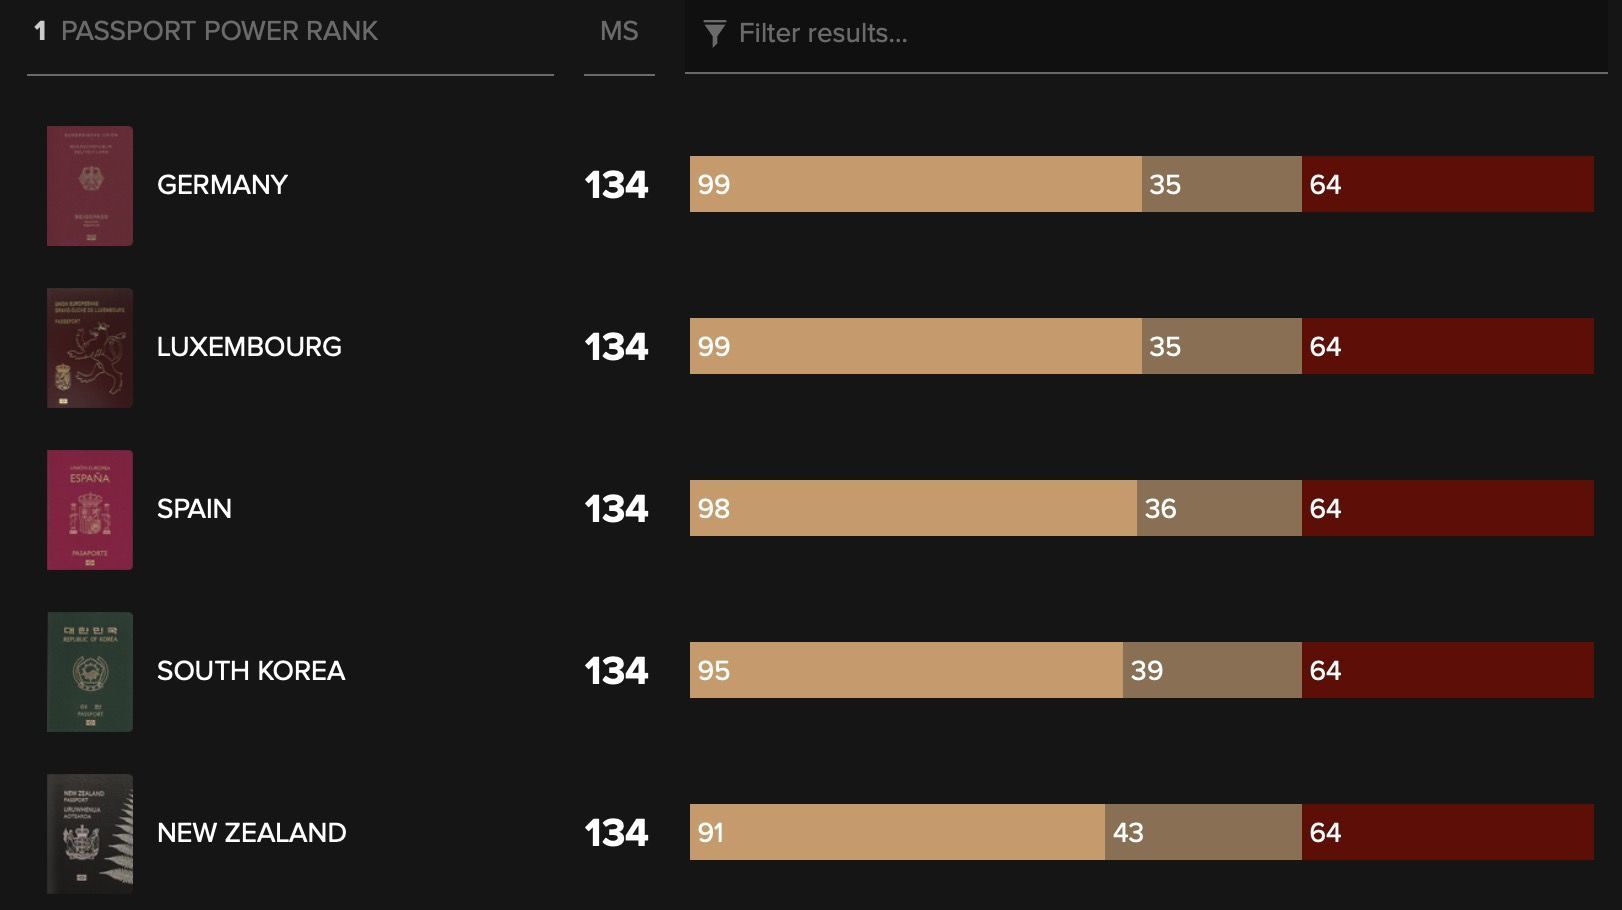Click the Filter results input field

tap(1146, 35)
